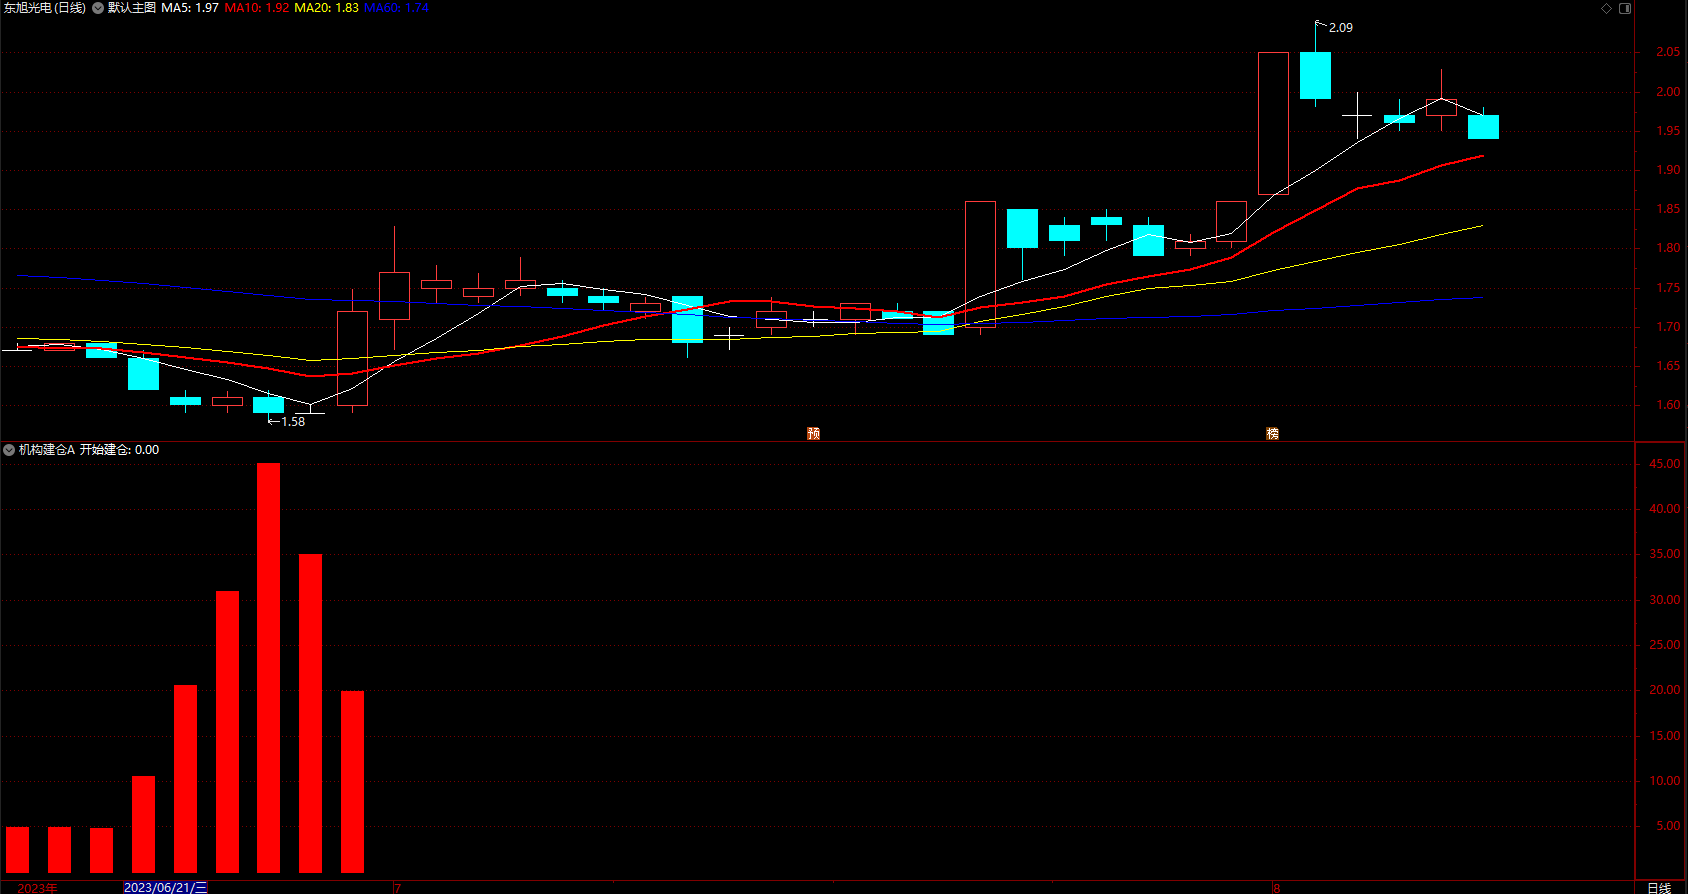The image size is (1688, 894).
Task: Click the 2023/06/21/三 date label
Action: pyautogui.click(x=166, y=887)
